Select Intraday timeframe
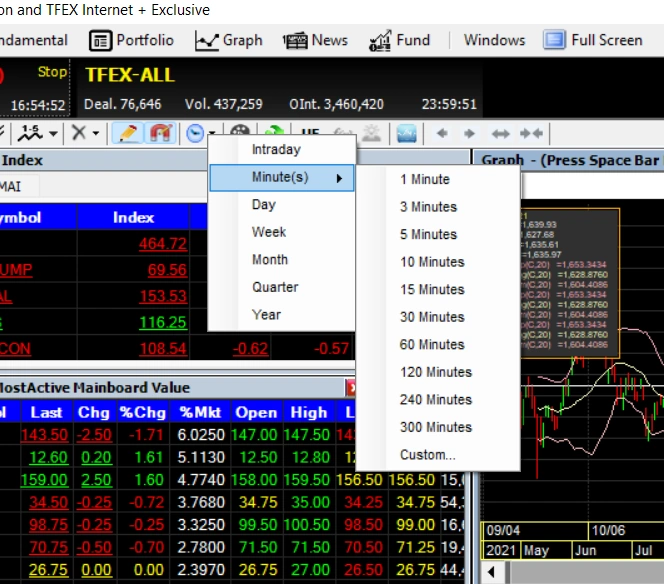 pos(282,149)
